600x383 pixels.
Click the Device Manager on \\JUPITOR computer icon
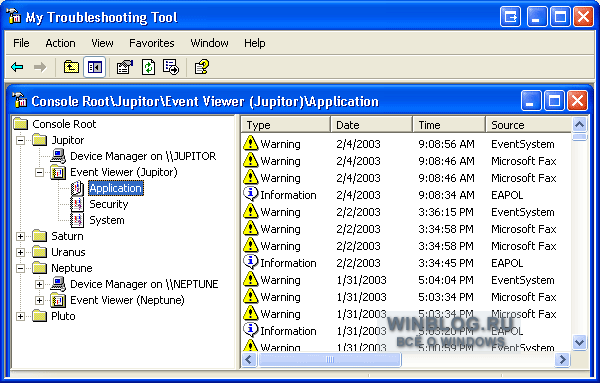(x=58, y=156)
